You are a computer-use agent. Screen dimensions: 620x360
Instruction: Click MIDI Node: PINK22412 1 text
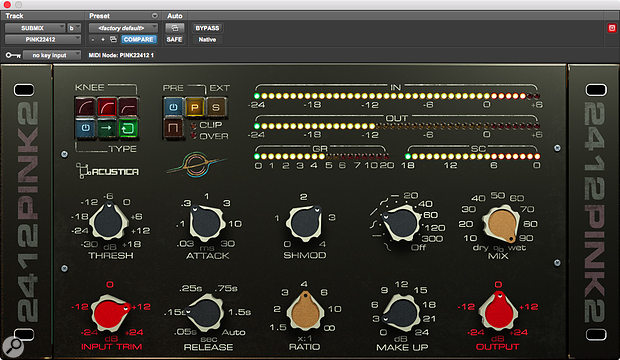(x=121, y=55)
